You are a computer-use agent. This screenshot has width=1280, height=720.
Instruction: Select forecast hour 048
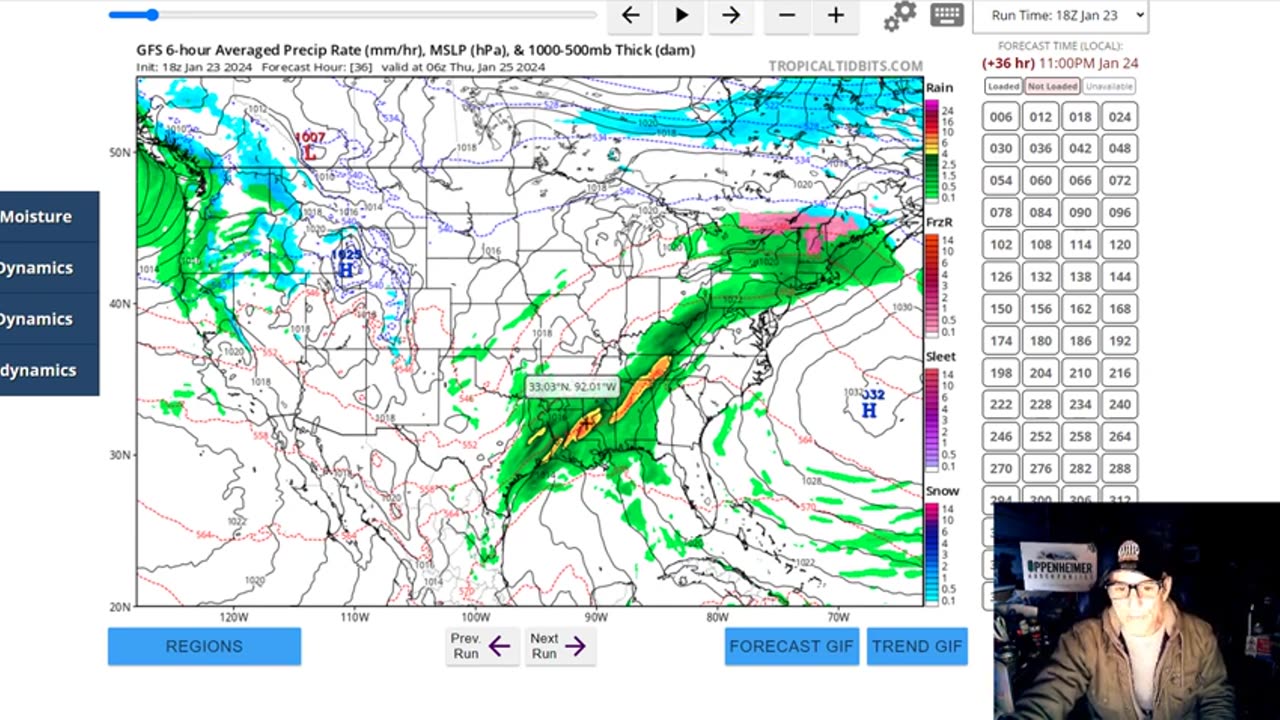1120,149
